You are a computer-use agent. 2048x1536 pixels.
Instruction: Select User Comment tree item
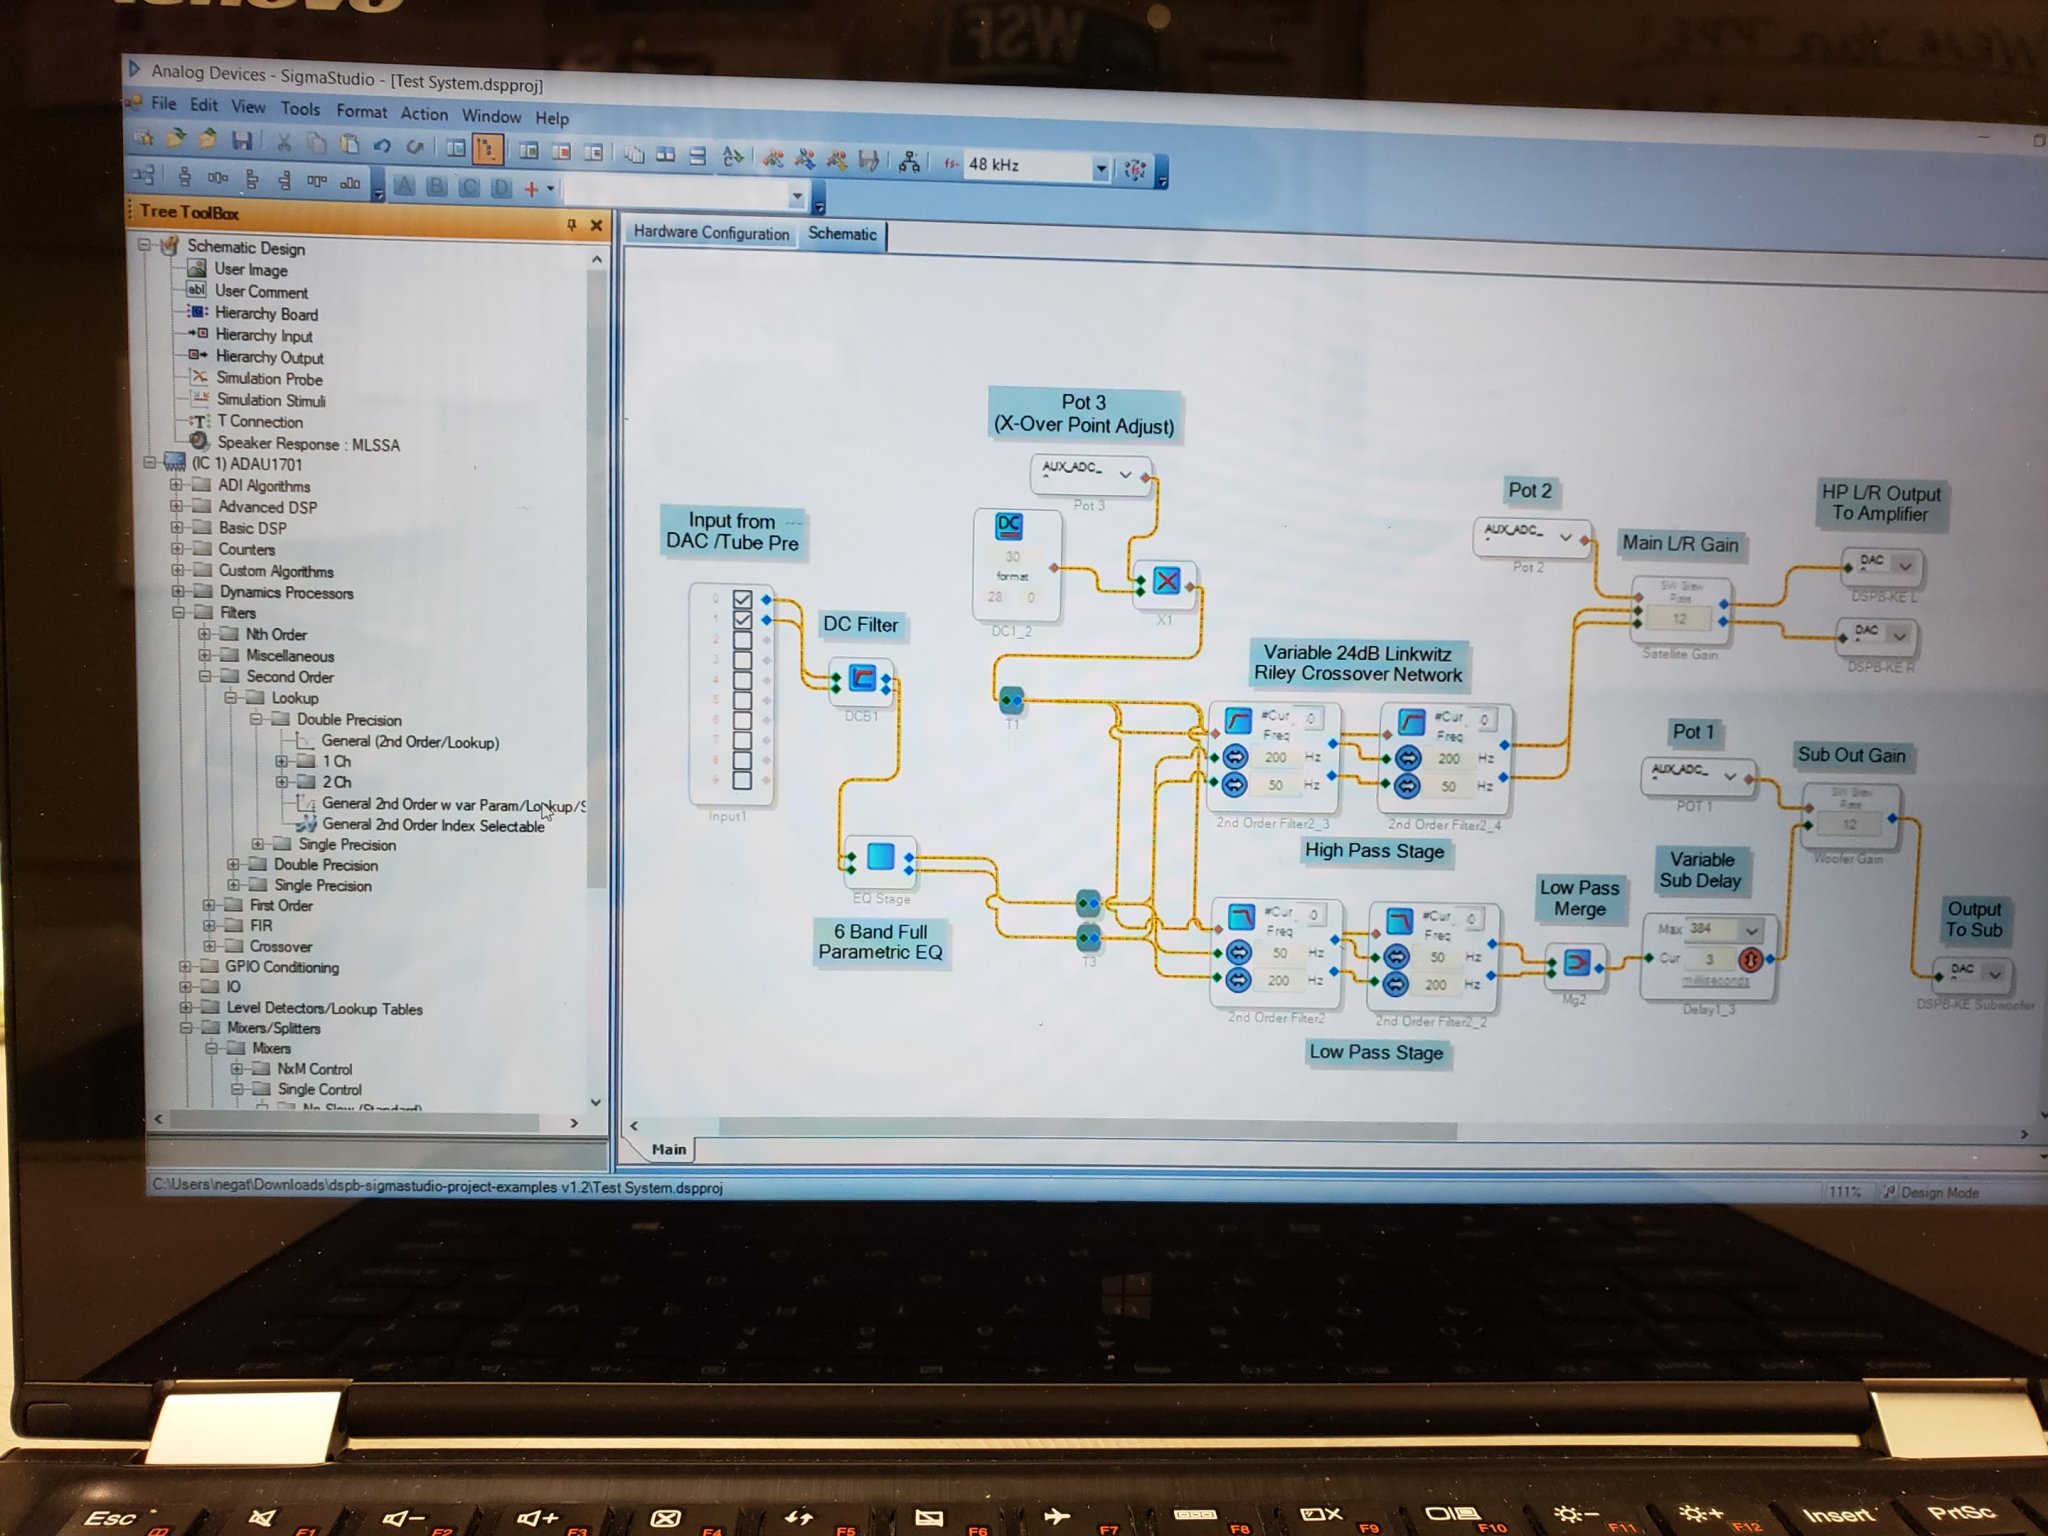pos(261,292)
